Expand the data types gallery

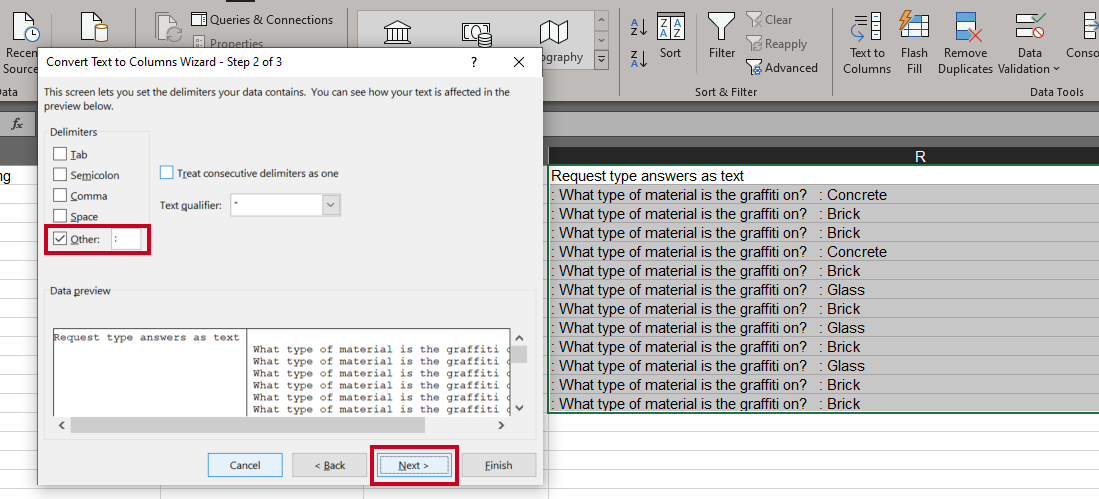(601, 61)
